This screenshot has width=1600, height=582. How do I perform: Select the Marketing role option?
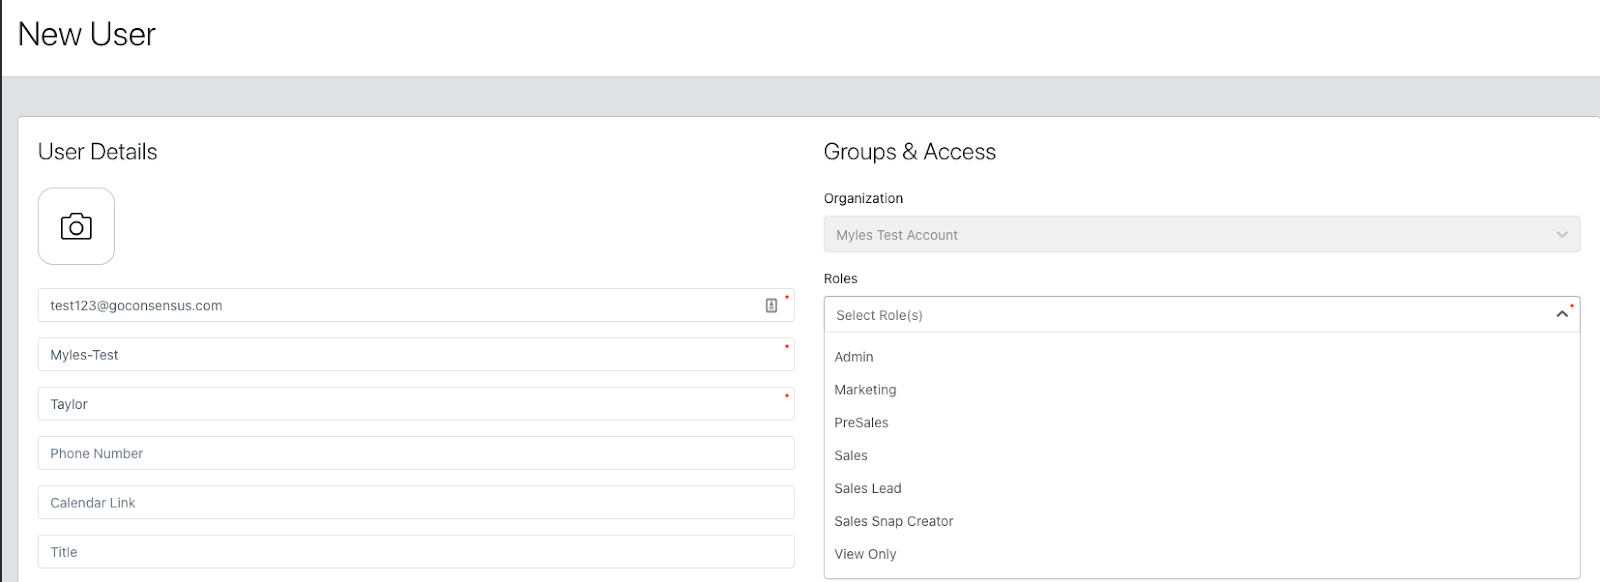(865, 390)
